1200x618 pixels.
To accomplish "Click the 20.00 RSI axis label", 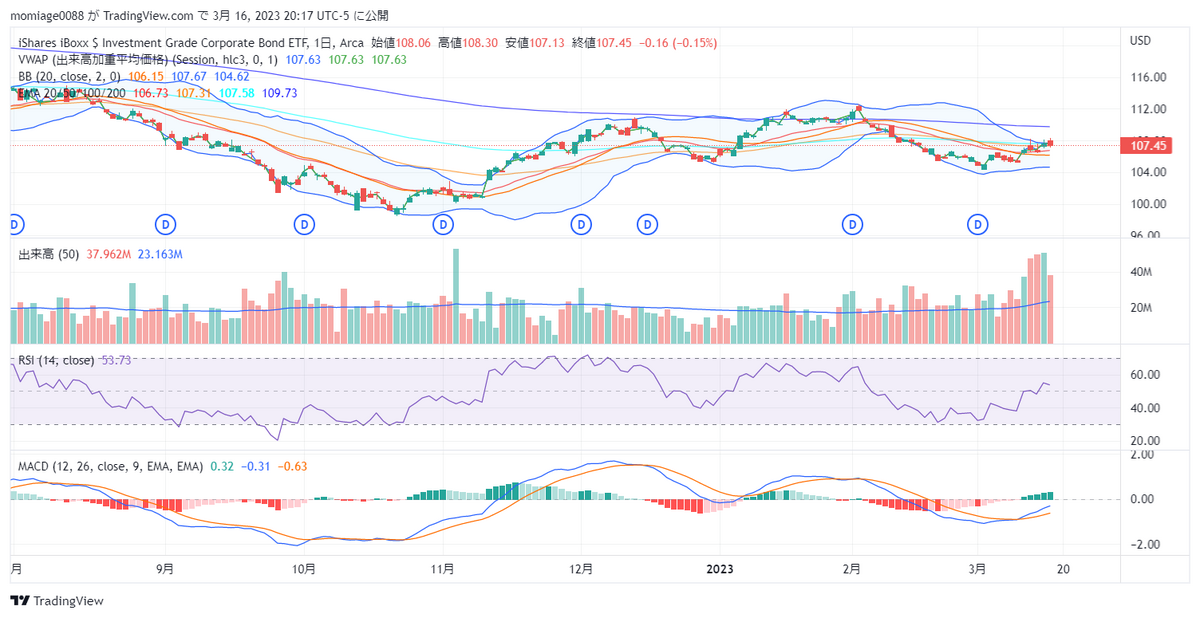I will pos(1144,441).
